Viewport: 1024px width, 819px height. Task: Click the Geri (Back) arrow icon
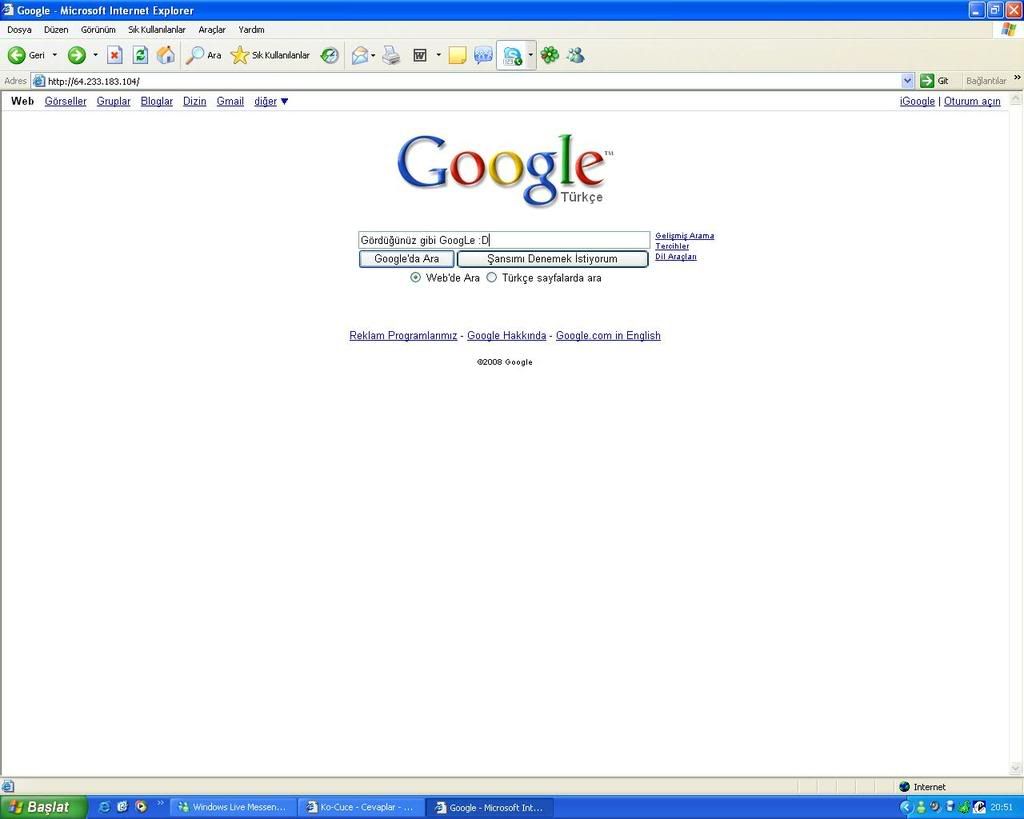[x=17, y=55]
